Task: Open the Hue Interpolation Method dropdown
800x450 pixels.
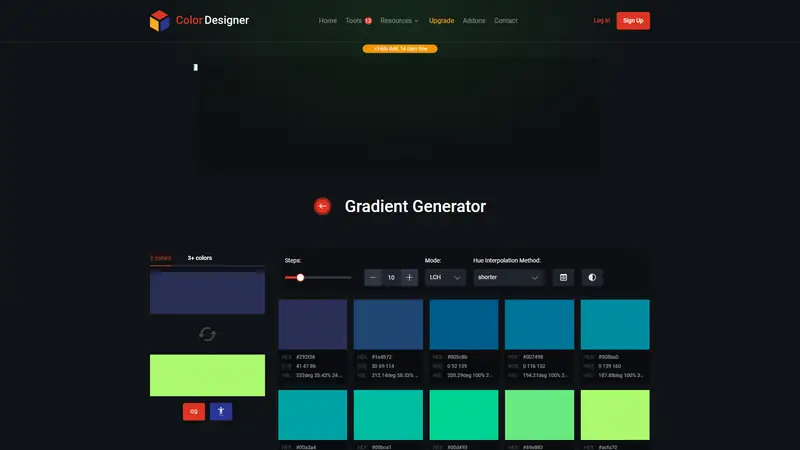Action: click(x=508, y=278)
